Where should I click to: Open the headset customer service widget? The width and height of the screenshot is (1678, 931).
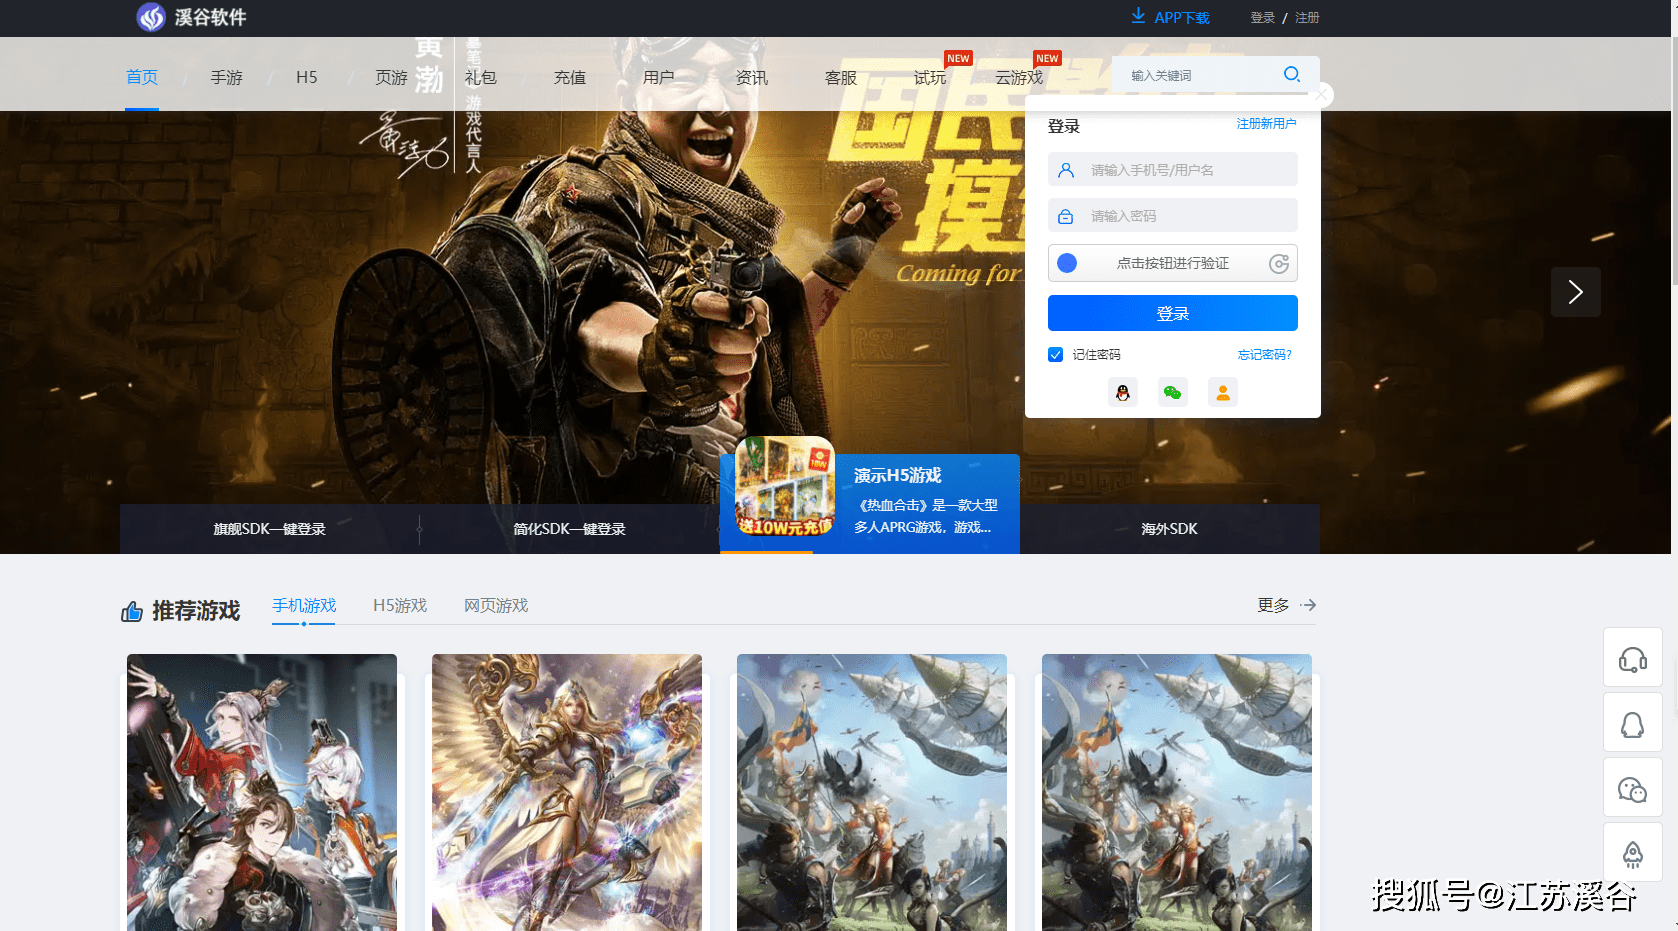pyautogui.click(x=1632, y=659)
